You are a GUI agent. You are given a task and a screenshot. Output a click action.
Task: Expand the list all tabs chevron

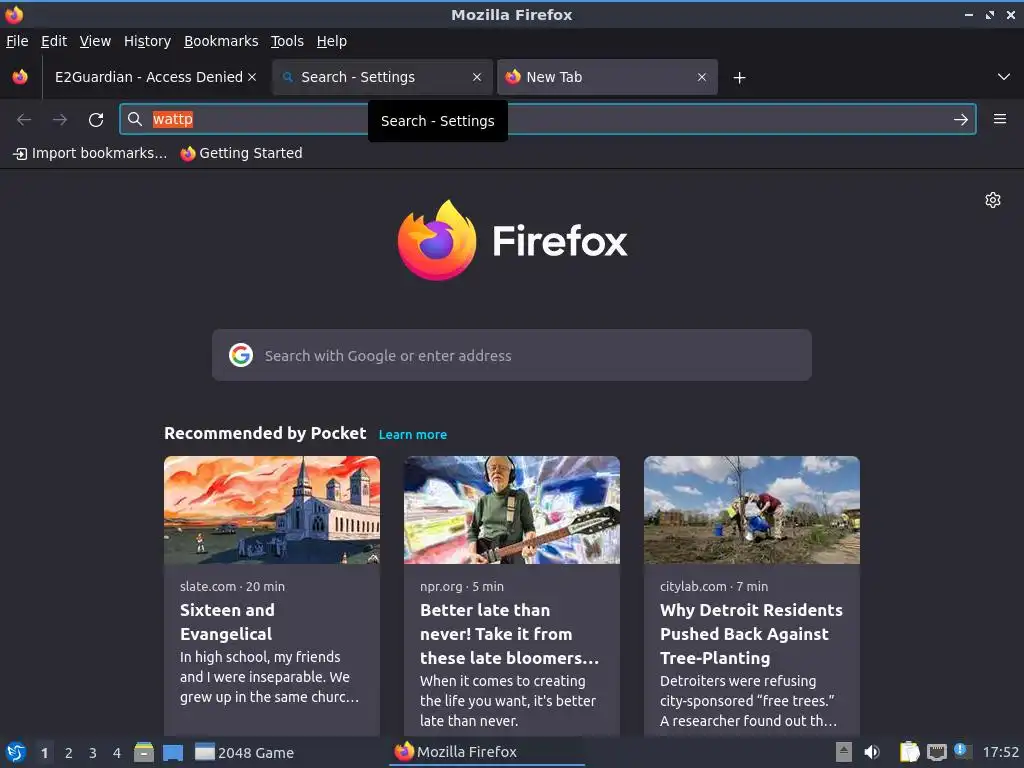(1004, 77)
